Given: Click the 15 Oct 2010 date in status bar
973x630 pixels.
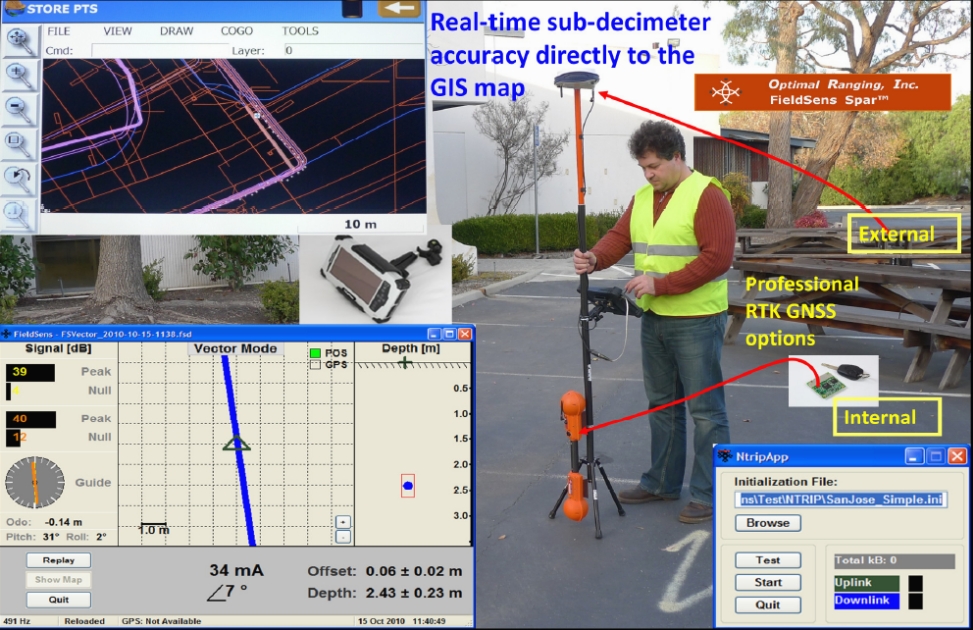Looking at the screenshot, I should [x=380, y=621].
